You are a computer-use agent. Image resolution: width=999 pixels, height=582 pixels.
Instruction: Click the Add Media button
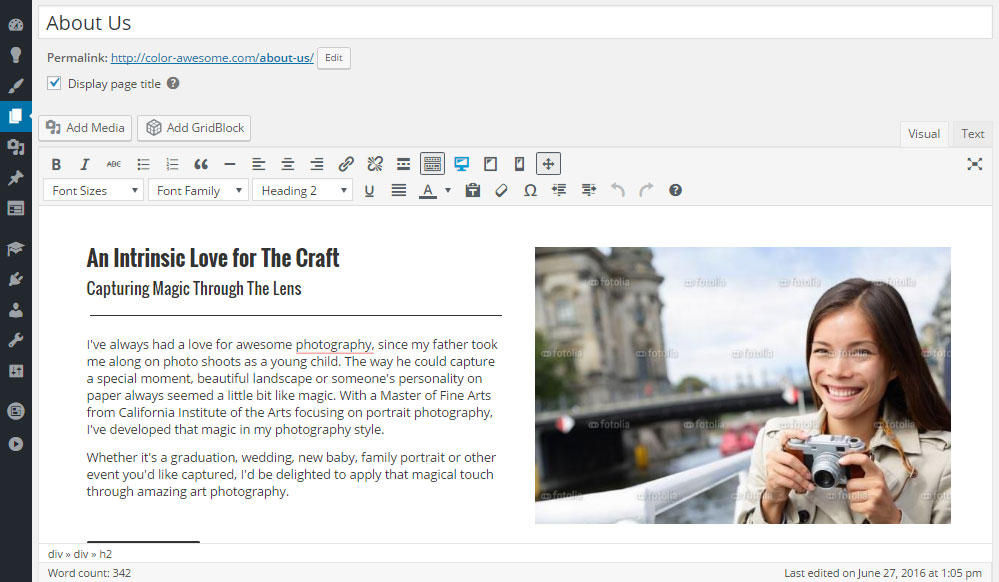85,128
